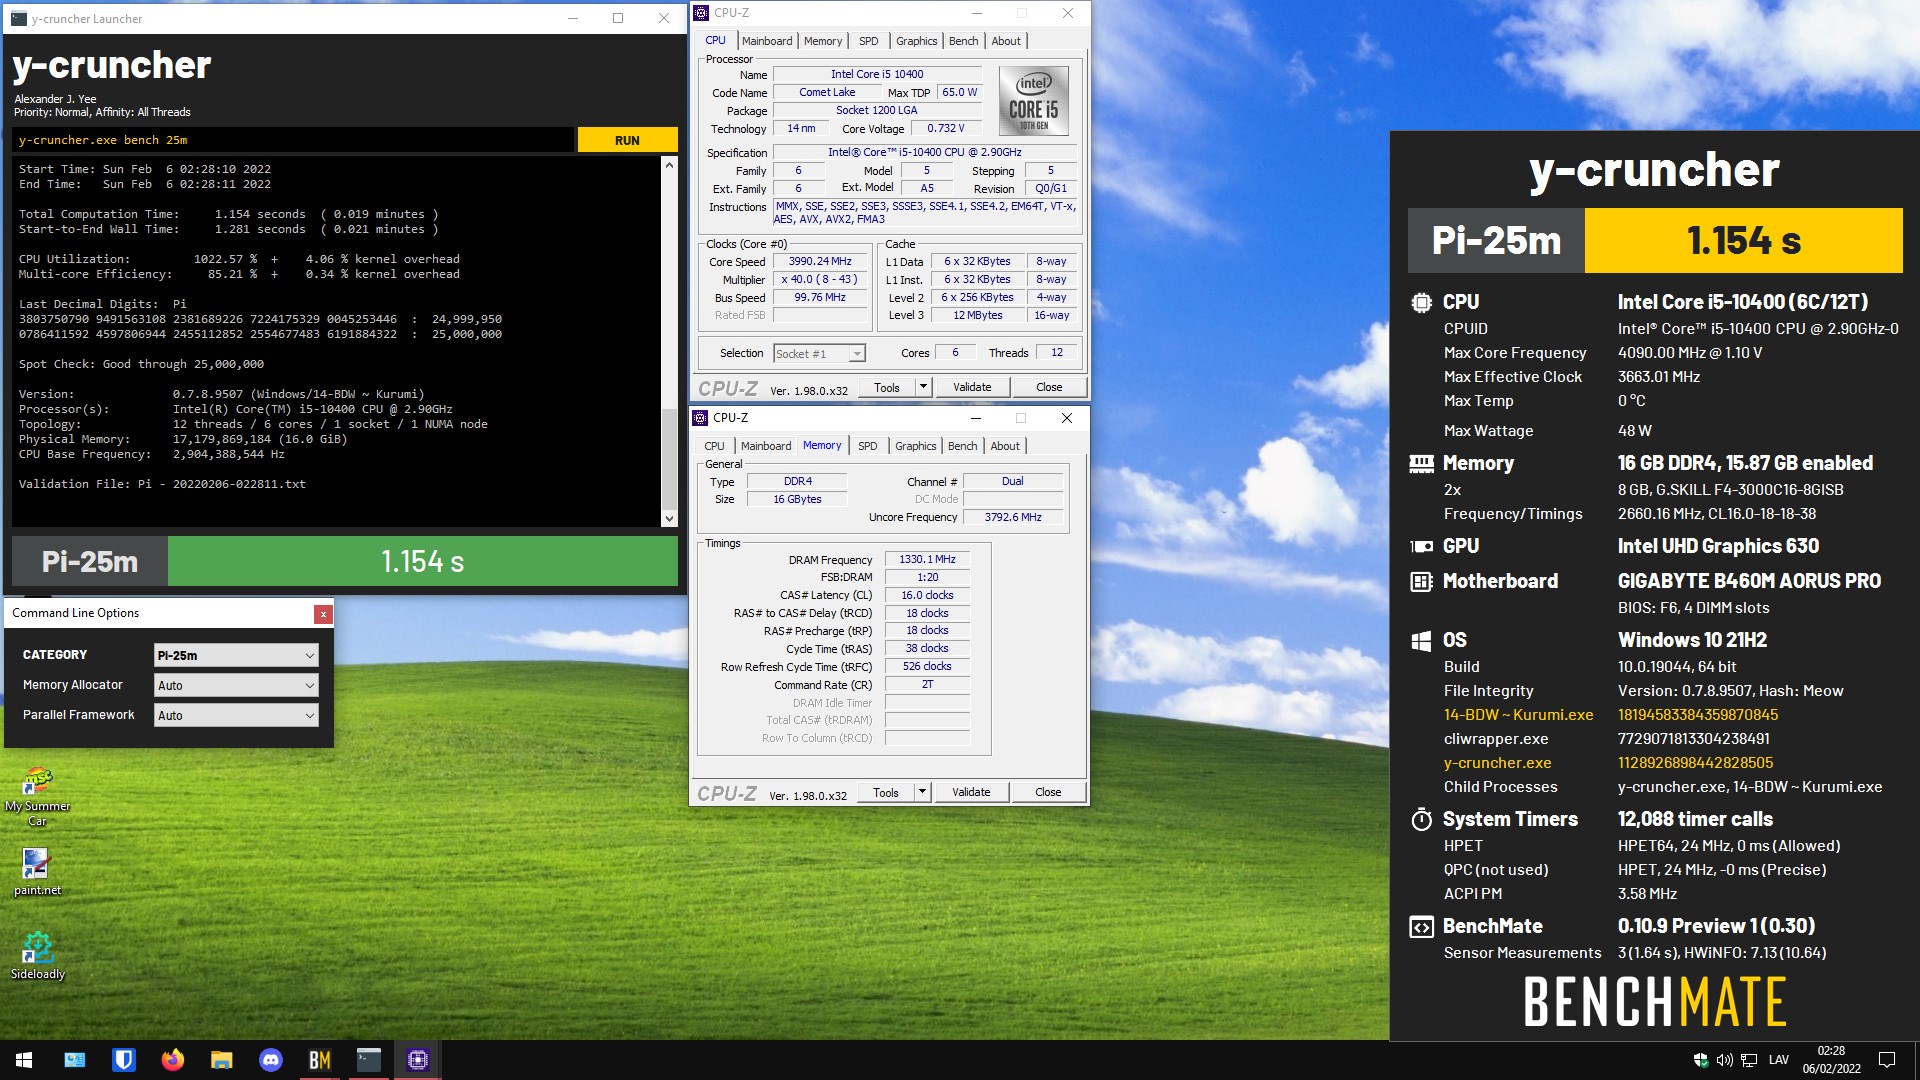Viewport: 1920px width, 1080px height.
Task: Click the Motherboard icon in BenchMate panel
Action: [1421, 581]
